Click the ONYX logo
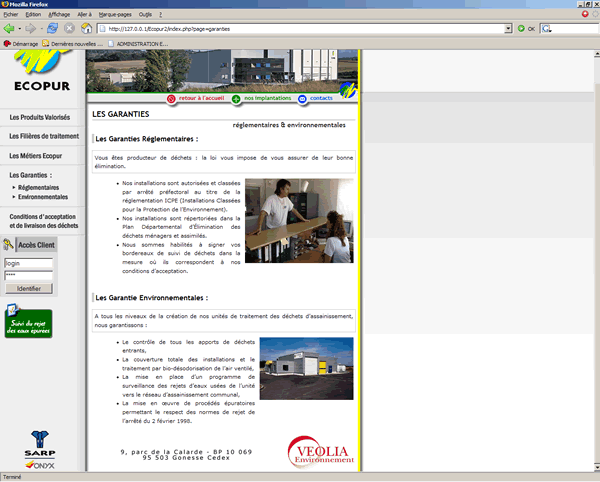Screen dimensions: 600x482 [40, 465]
